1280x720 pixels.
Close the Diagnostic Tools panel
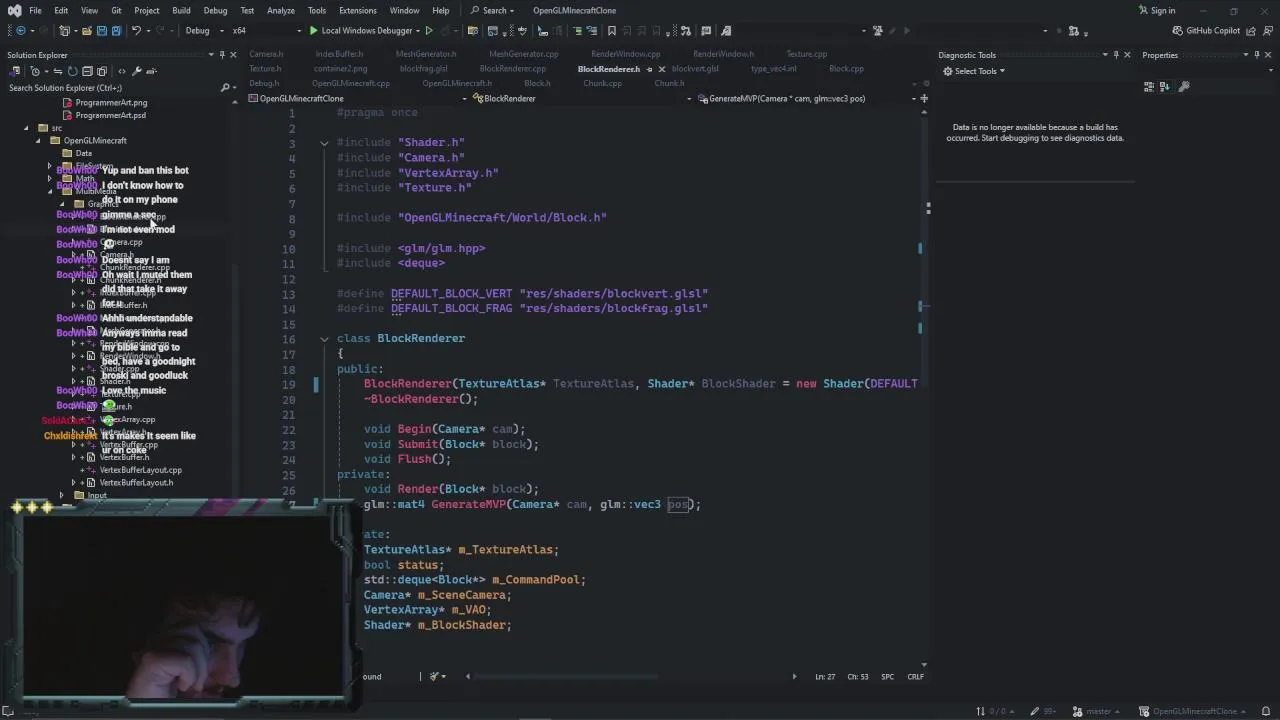[x=1127, y=55]
